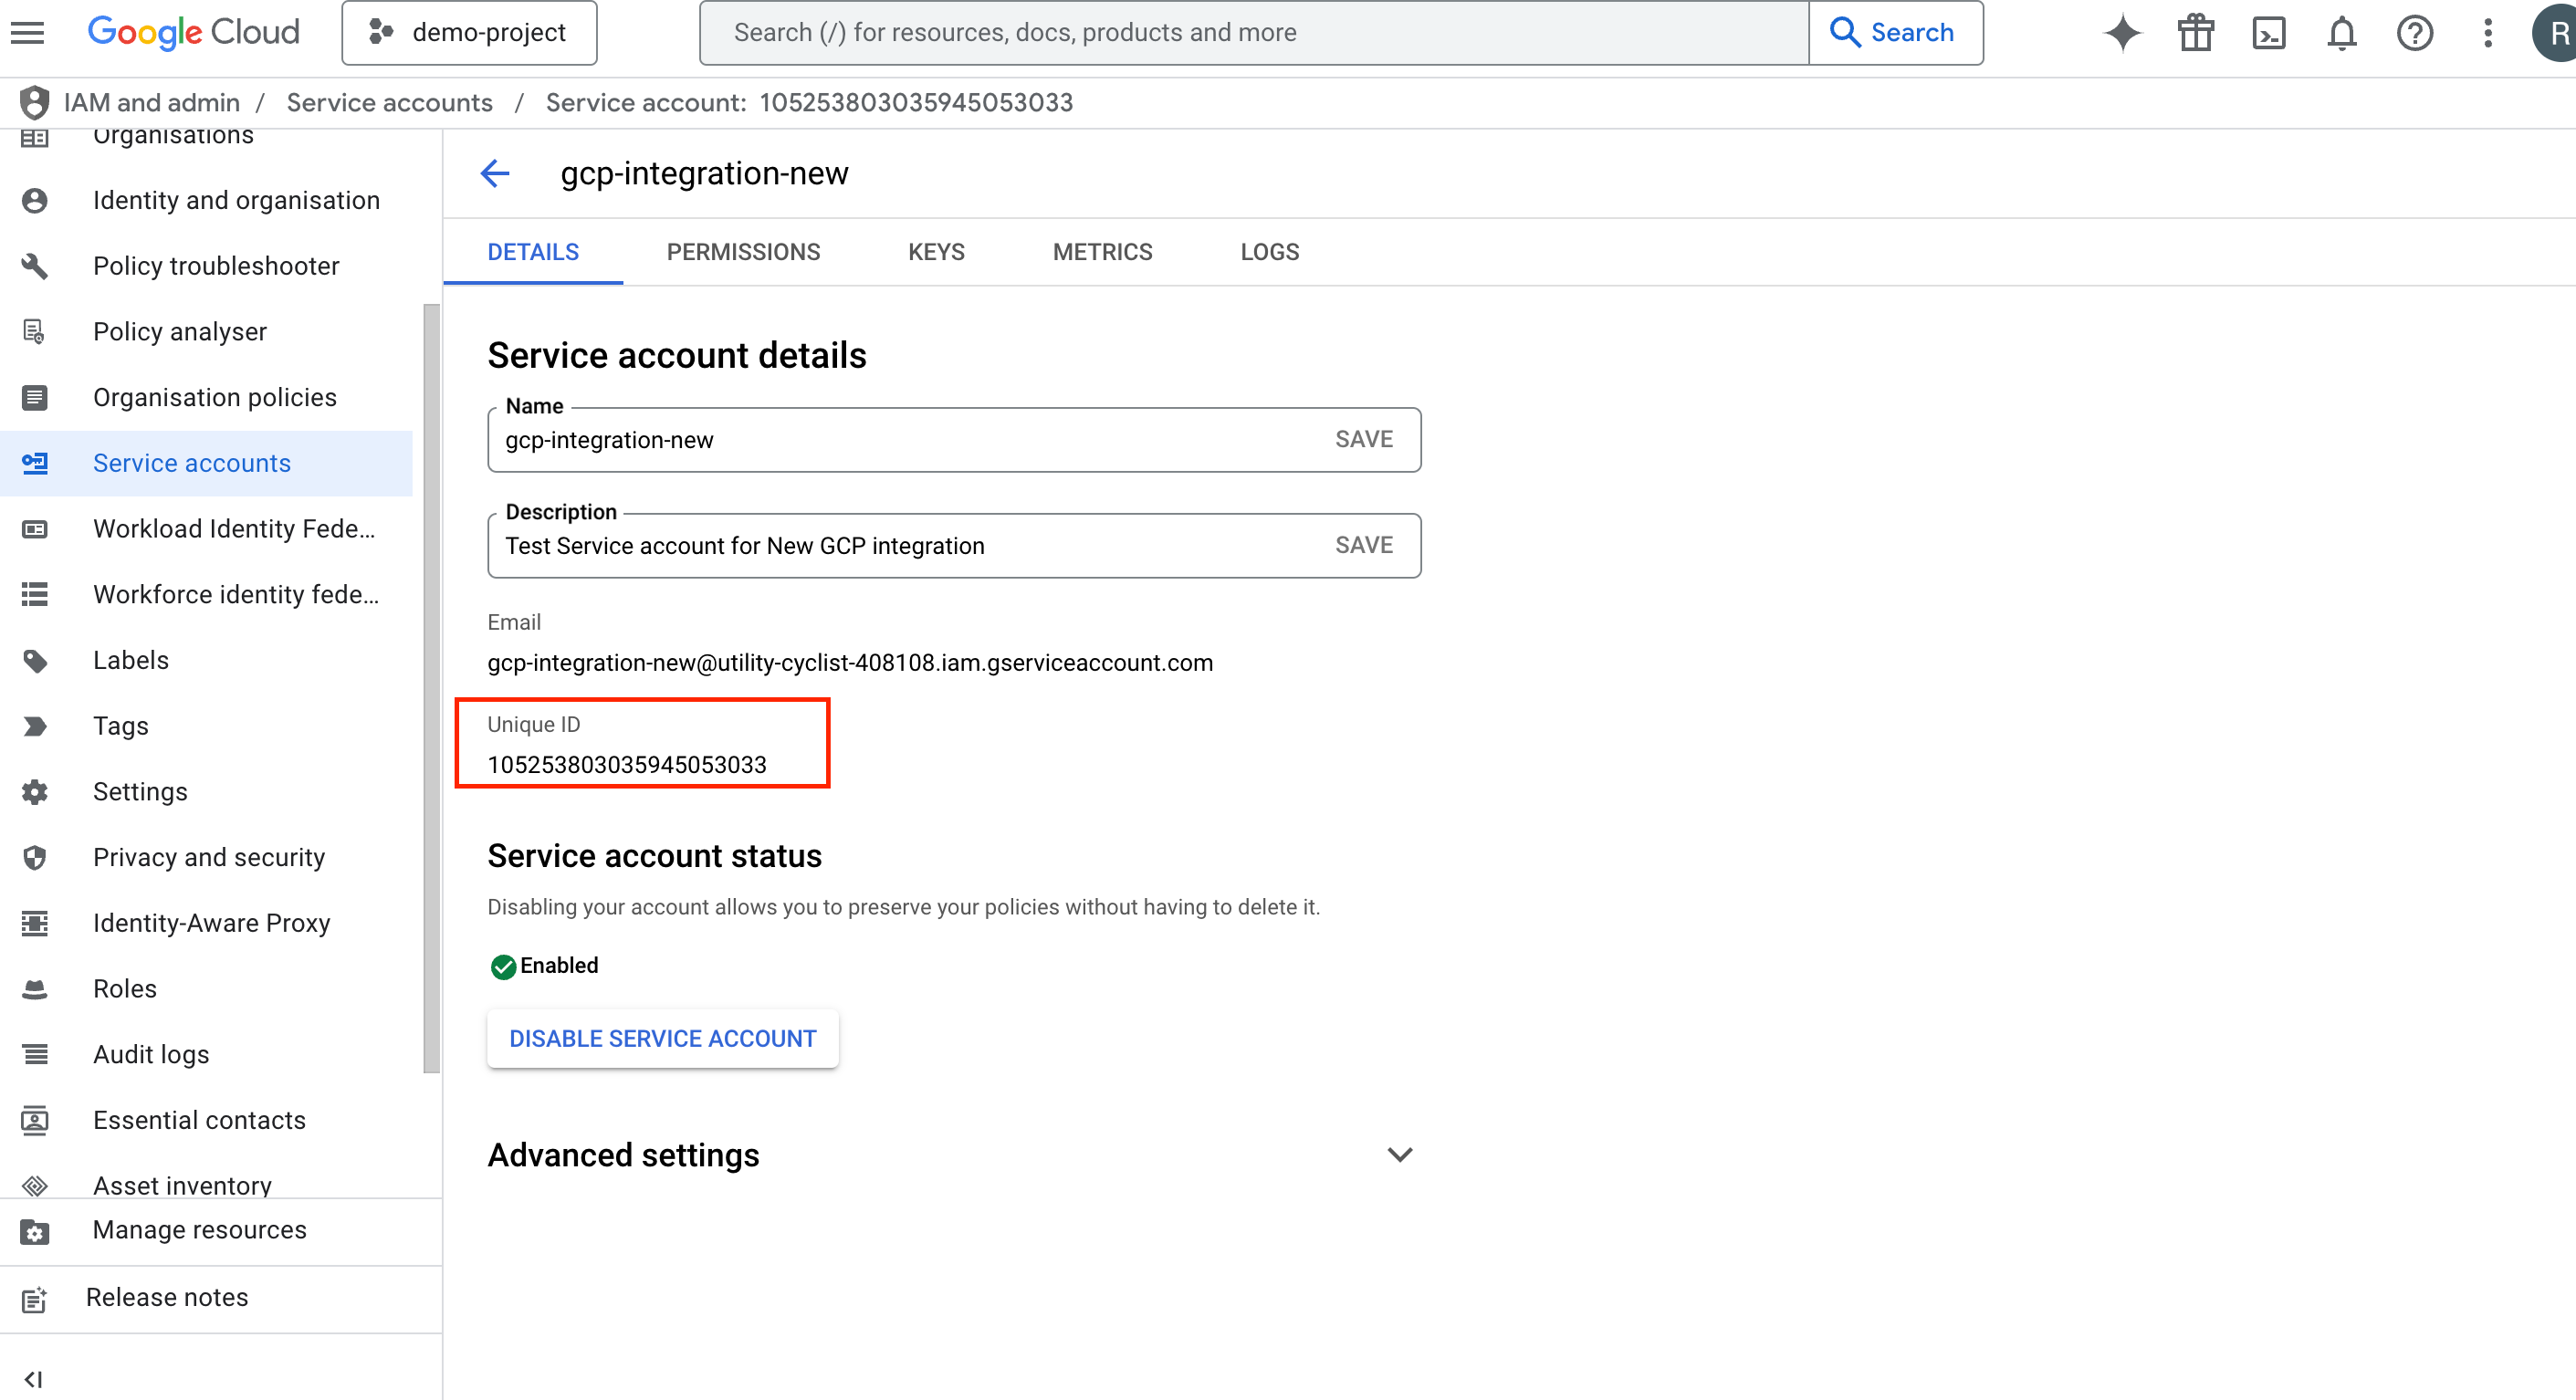Save the Name field
This screenshot has height=1400, width=2576.
point(1364,440)
